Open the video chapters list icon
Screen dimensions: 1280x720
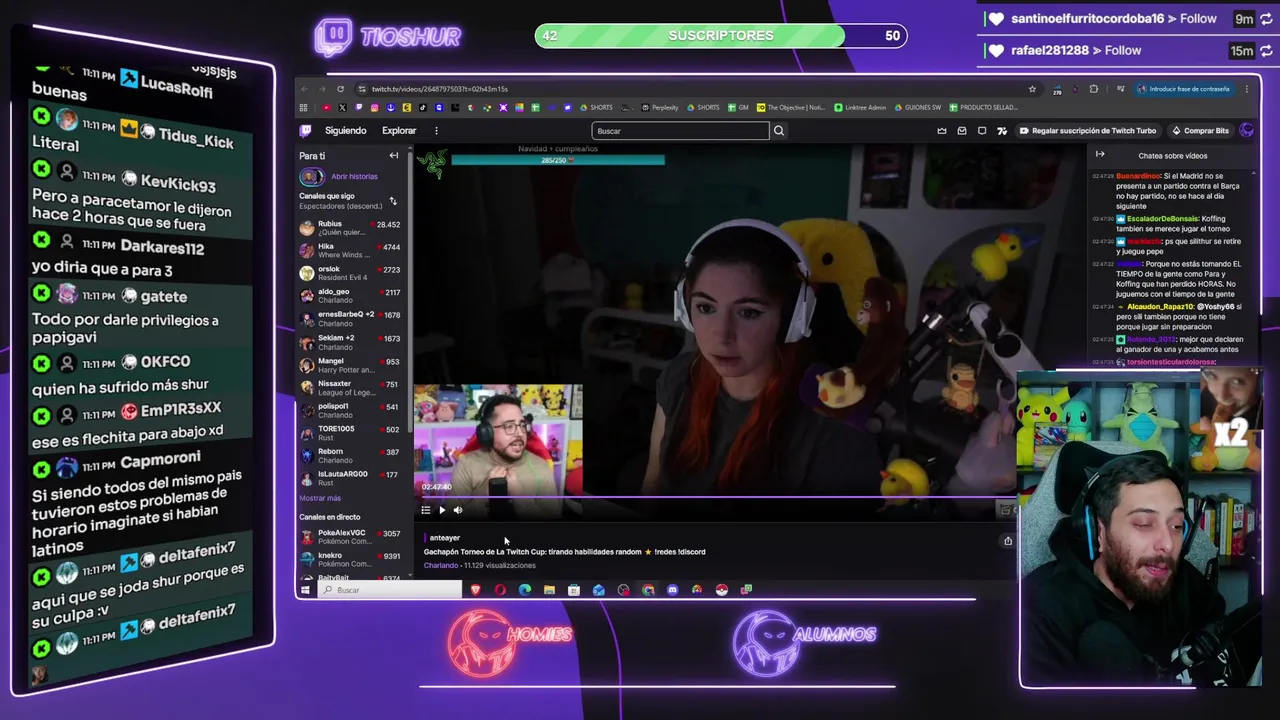[x=426, y=510]
